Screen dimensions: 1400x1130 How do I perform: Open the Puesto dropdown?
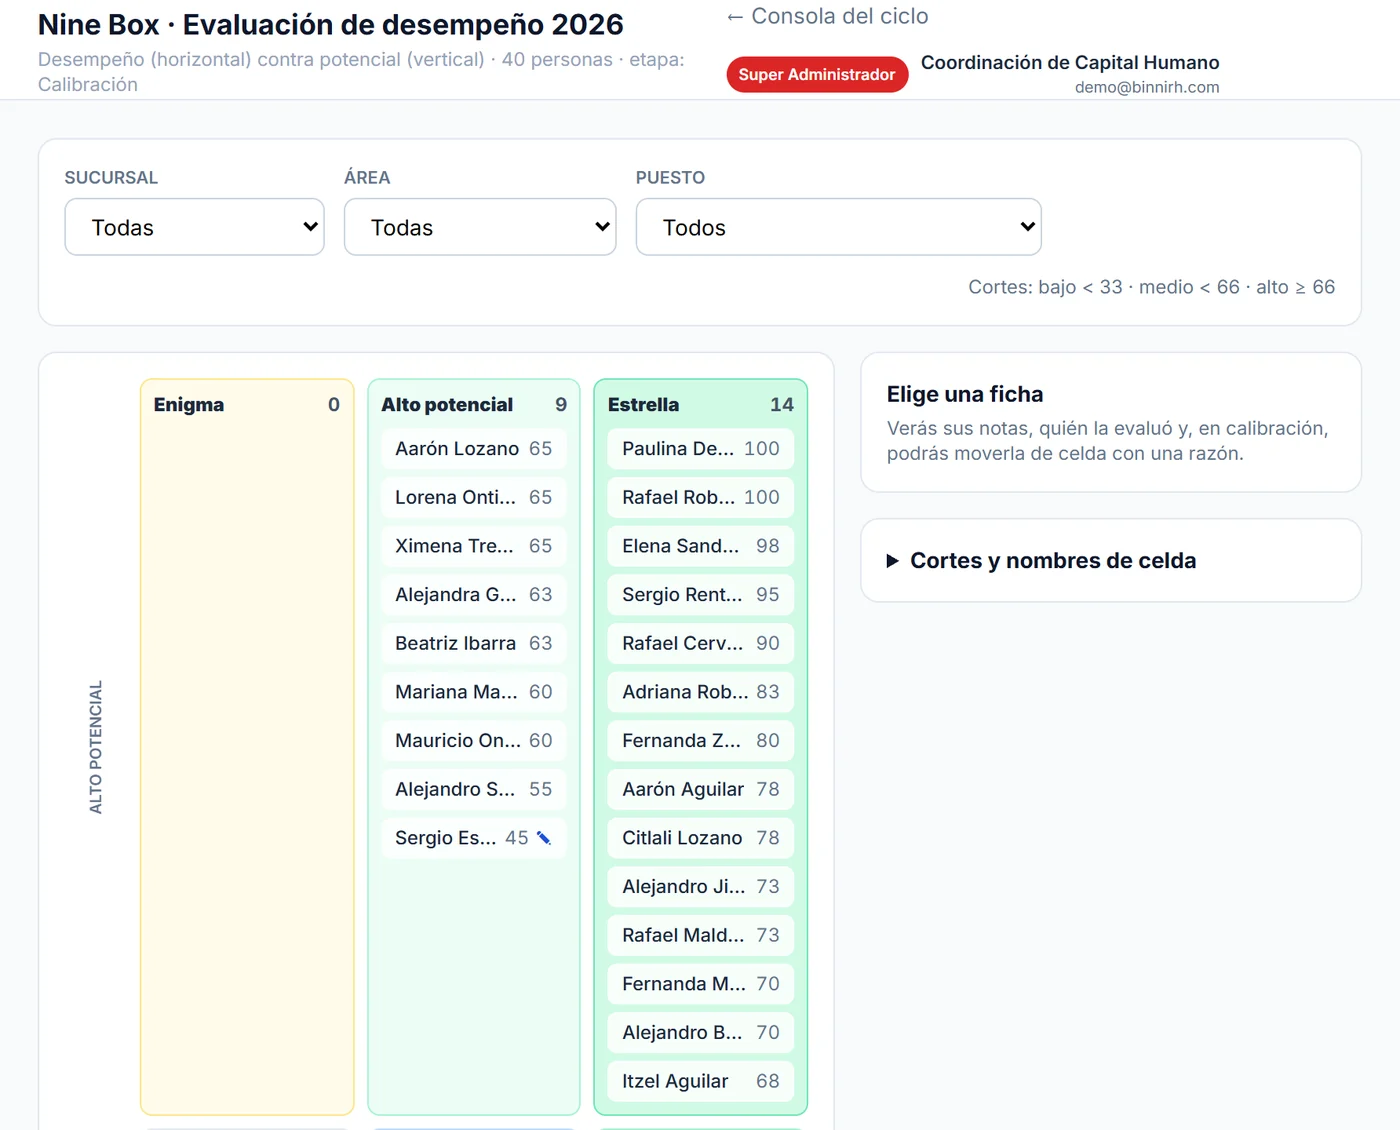(x=838, y=227)
